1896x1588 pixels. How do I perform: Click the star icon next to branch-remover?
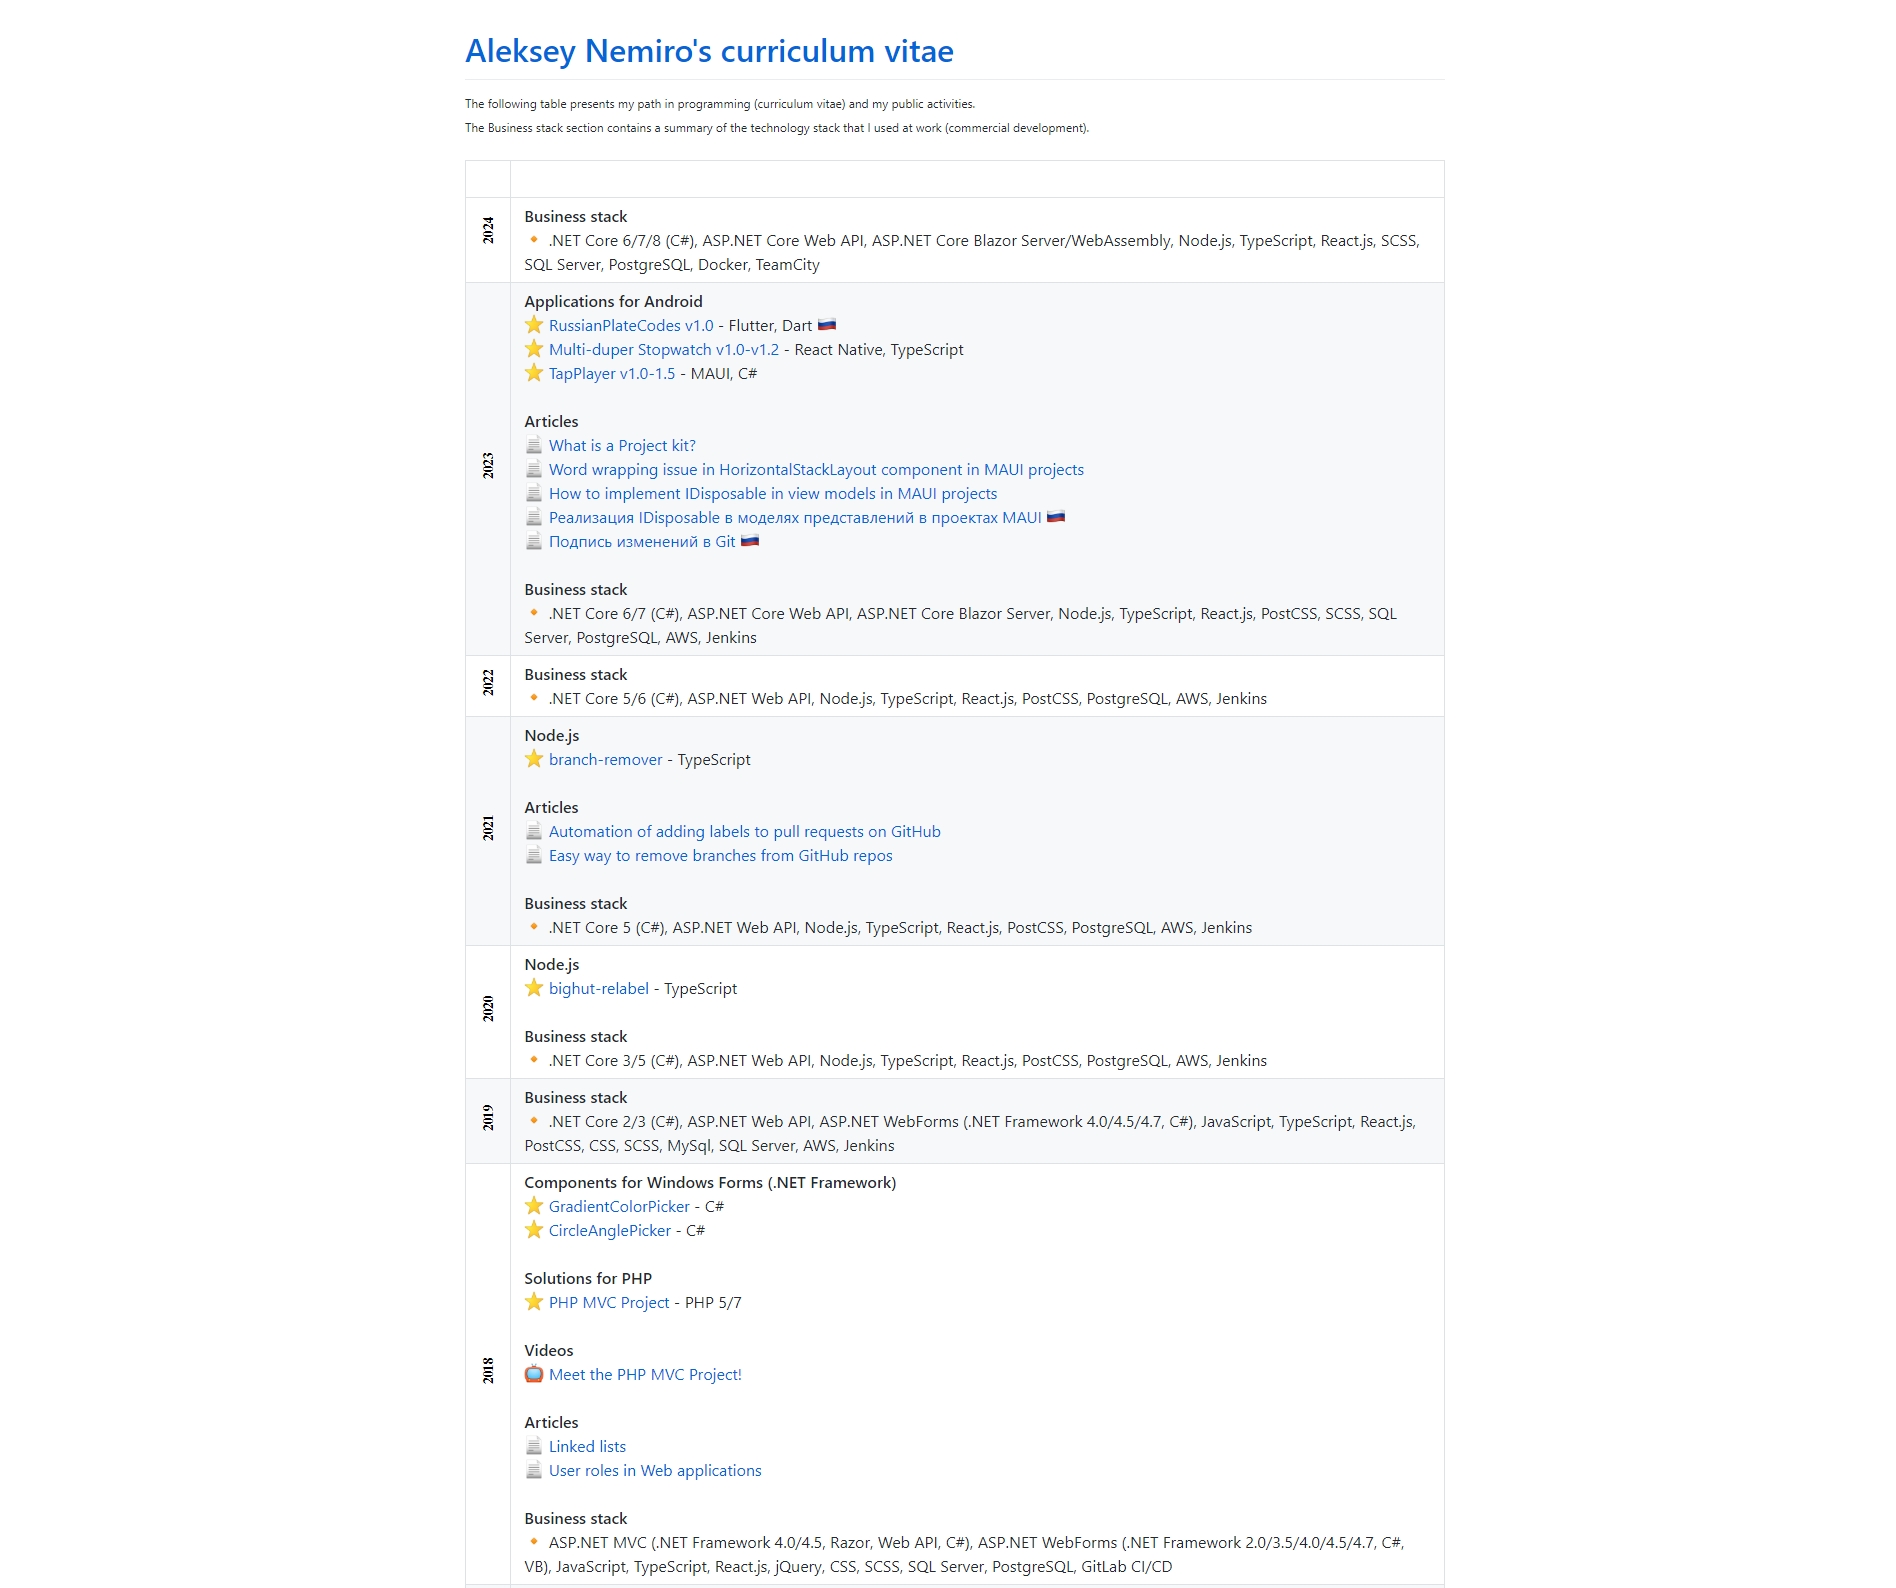(534, 759)
